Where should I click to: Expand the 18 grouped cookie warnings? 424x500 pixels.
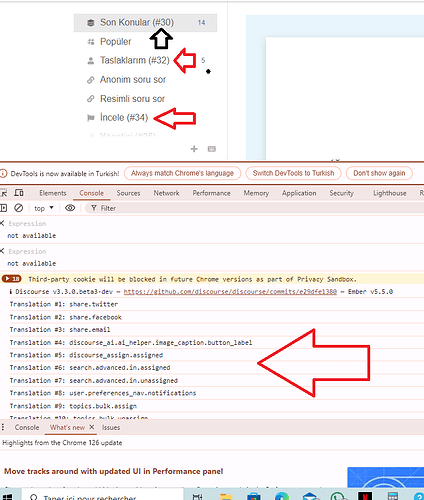12,279
